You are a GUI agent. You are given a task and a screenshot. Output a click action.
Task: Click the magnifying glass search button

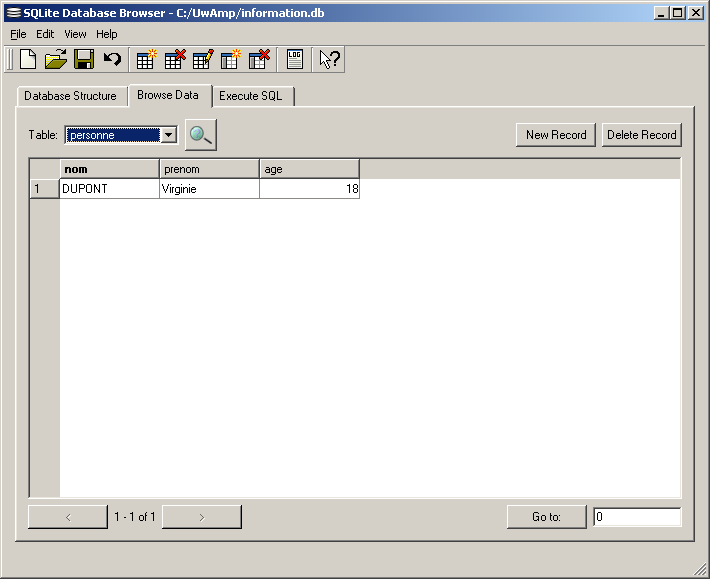(x=201, y=135)
